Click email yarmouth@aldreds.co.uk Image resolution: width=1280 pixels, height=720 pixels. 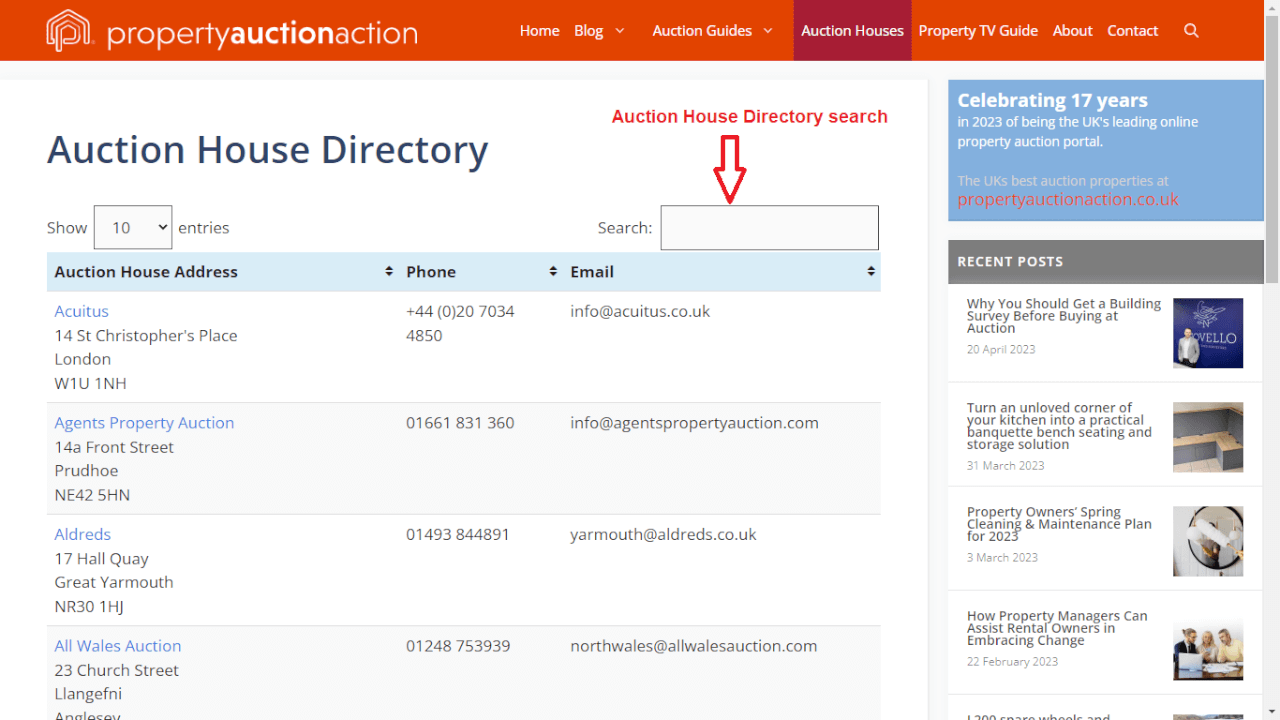click(x=663, y=534)
